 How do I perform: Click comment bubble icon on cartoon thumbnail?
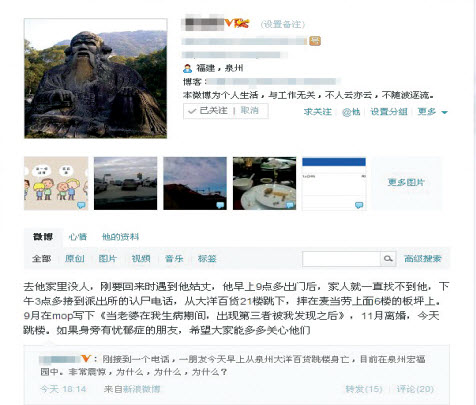(x=81, y=205)
